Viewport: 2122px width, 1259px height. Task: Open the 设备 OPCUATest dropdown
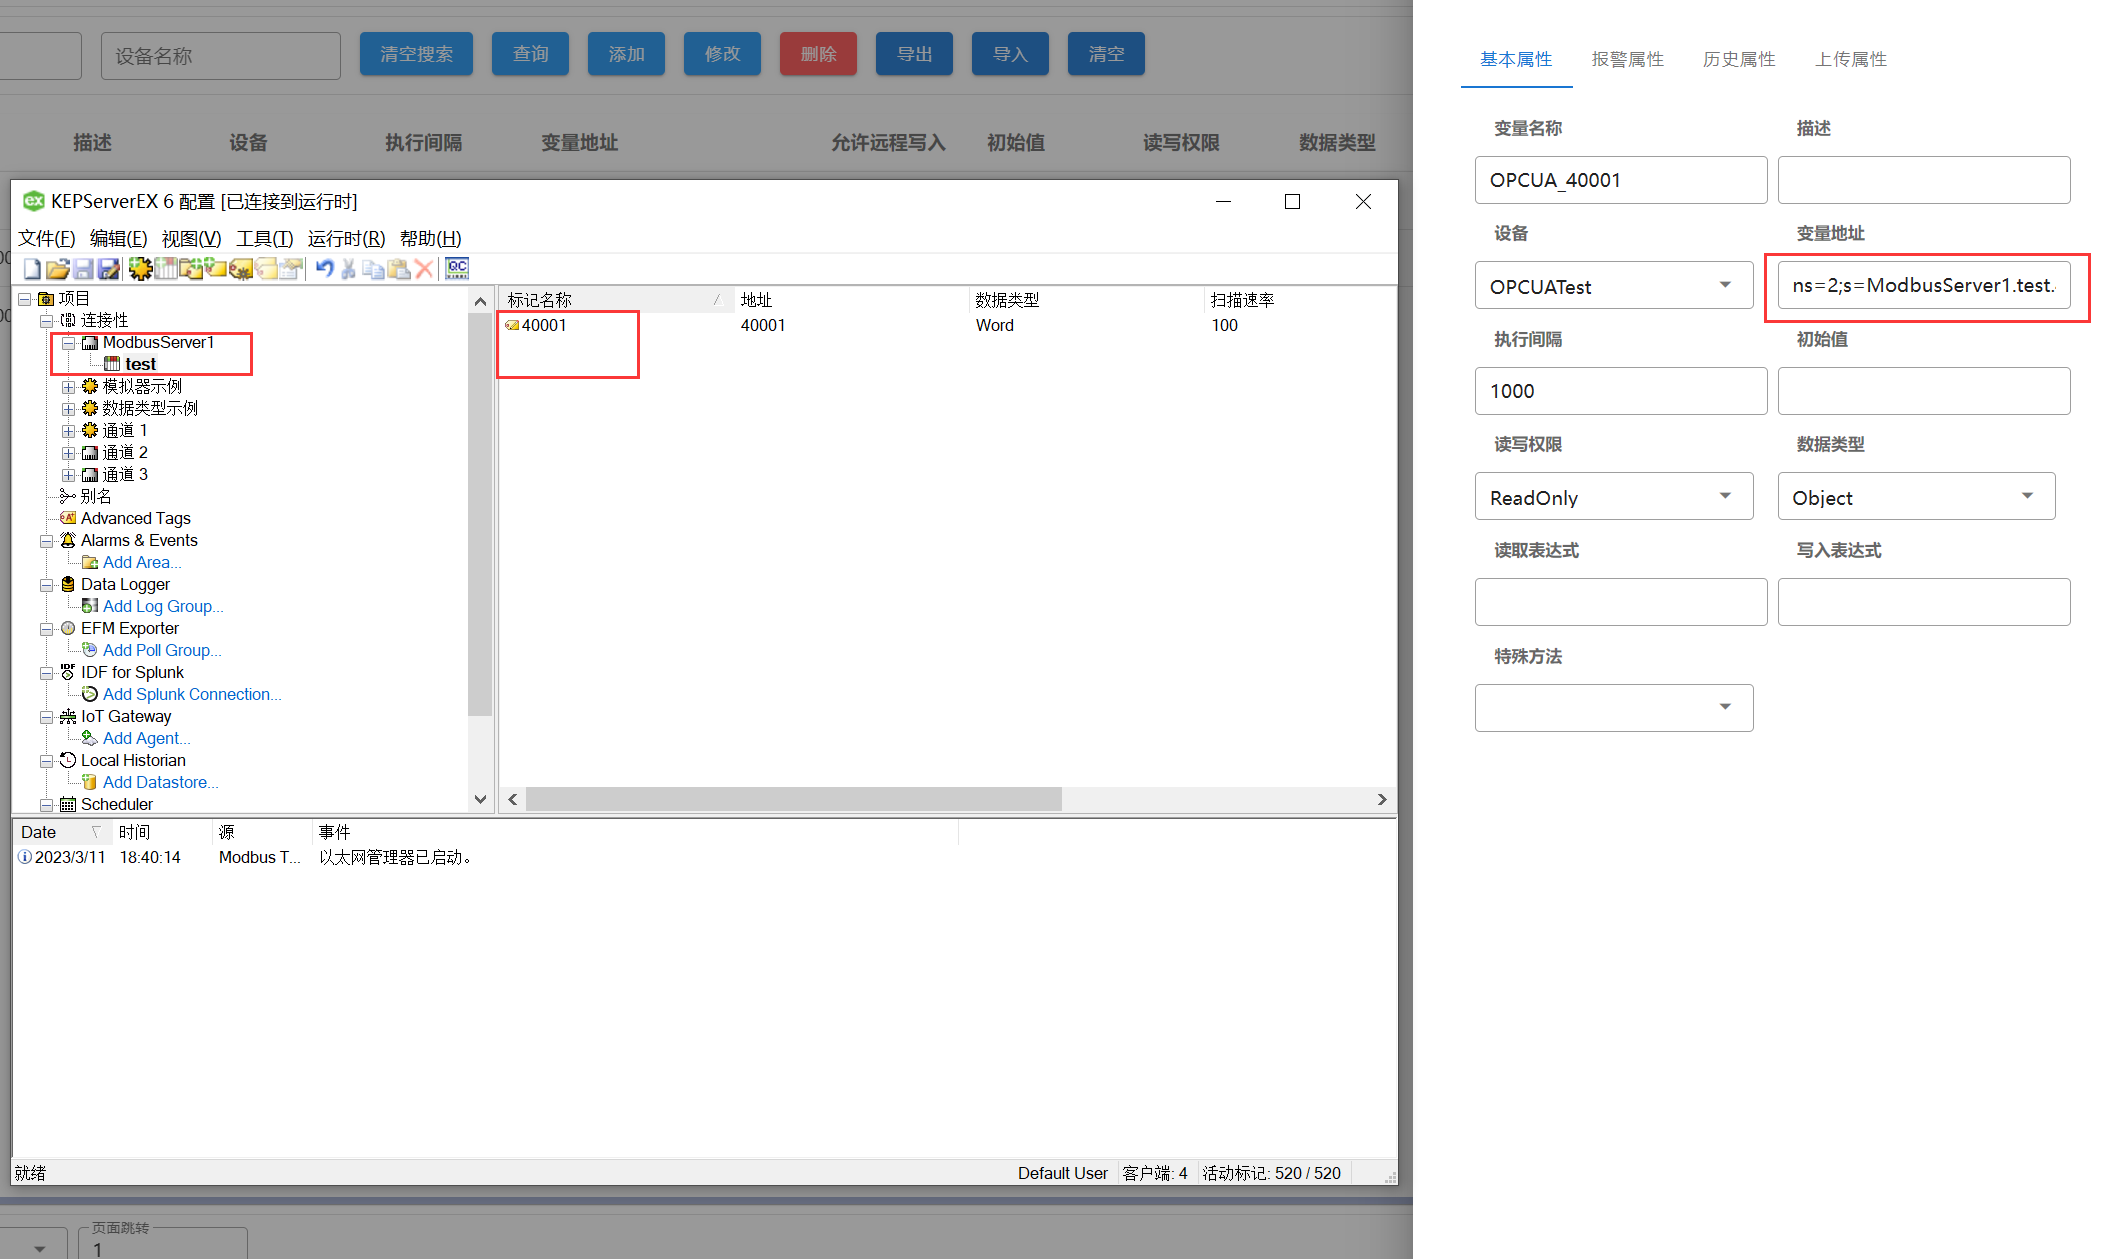click(x=1613, y=286)
